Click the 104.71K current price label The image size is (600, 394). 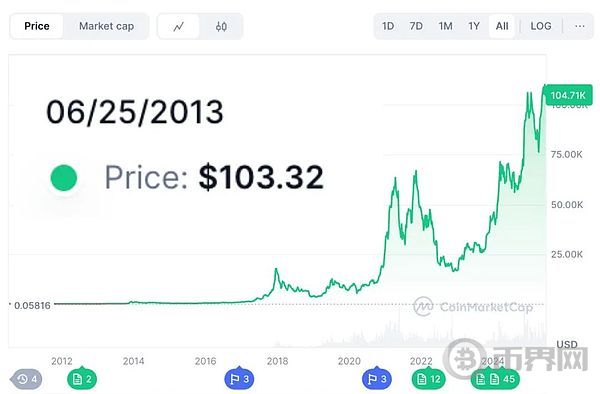(568, 95)
